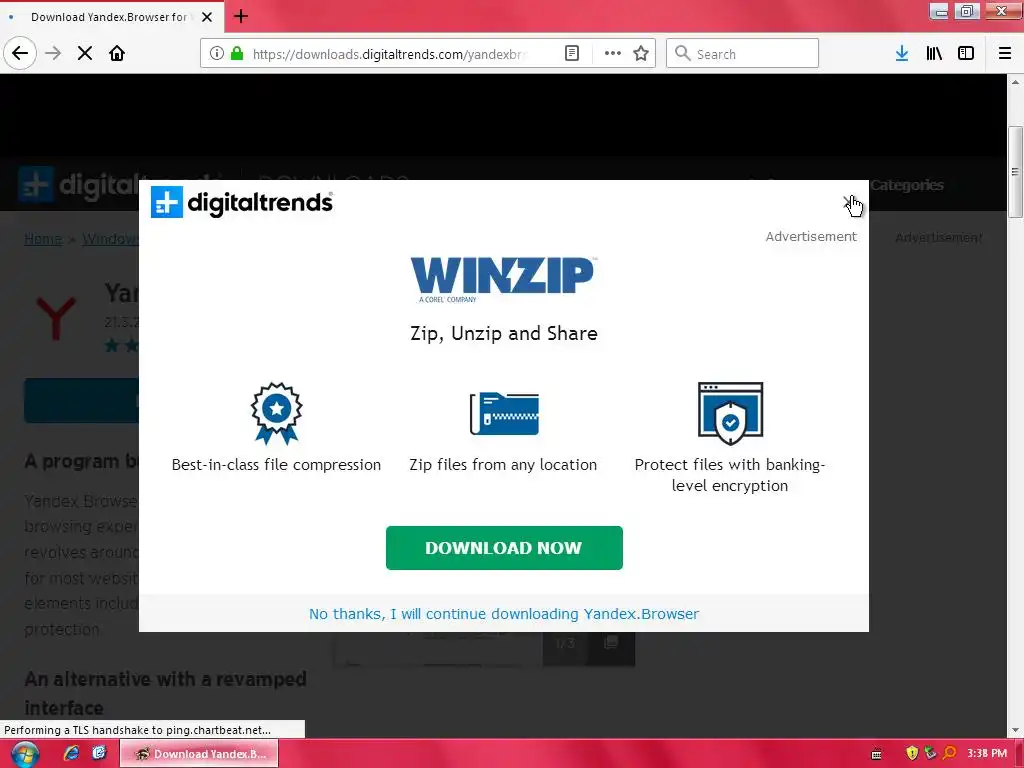Viewport: 1024px width, 768px height.
Task: Click the 3:38 PM system clock
Action: (987, 754)
